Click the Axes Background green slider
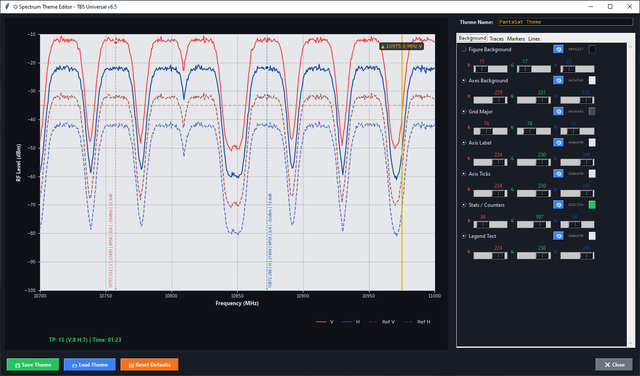The height and width of the screenshot is (376, 640). (x=534, y=100)
